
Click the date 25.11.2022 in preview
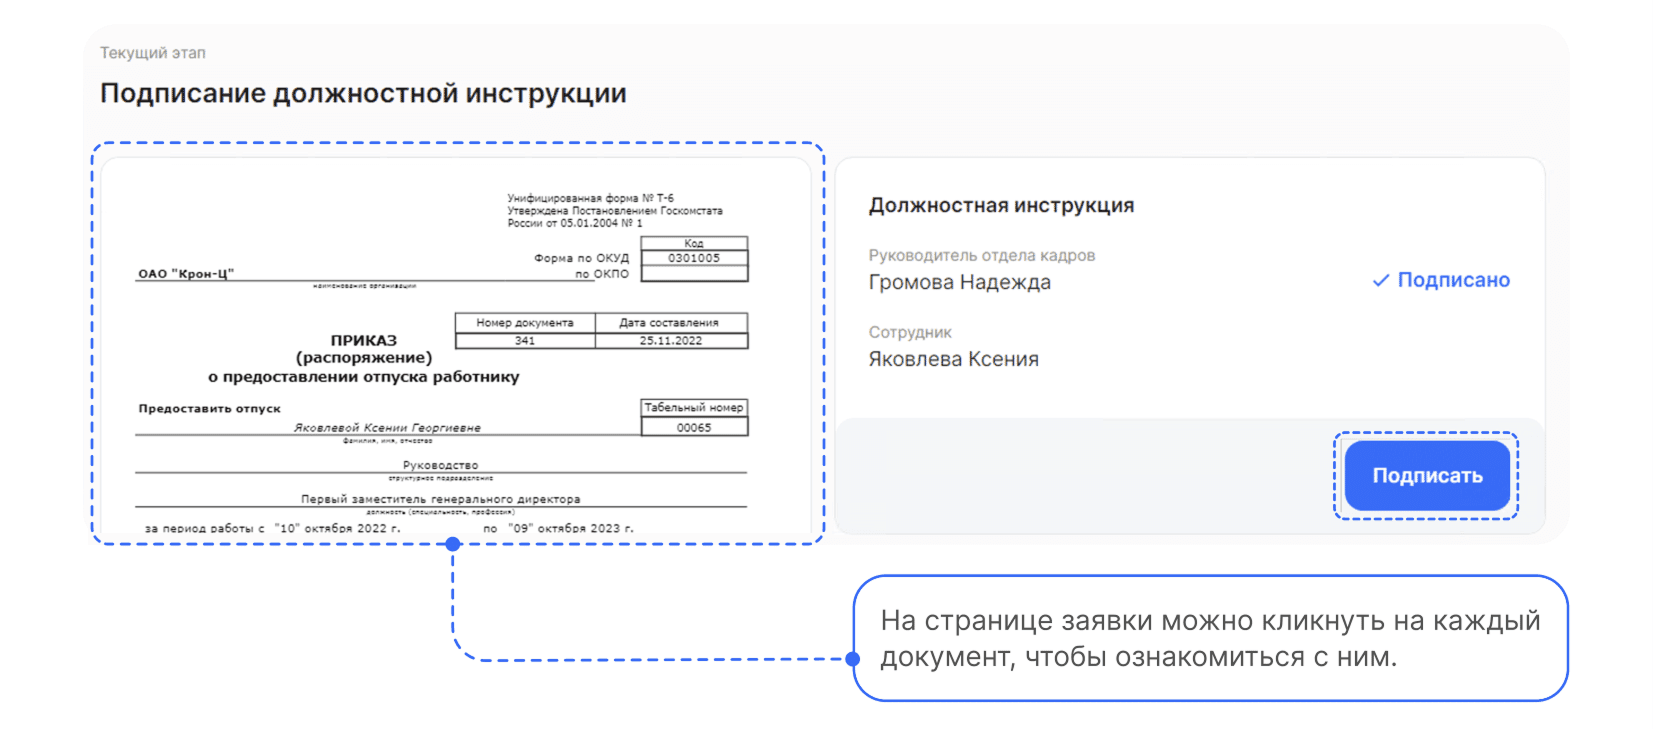coord(671,340)
